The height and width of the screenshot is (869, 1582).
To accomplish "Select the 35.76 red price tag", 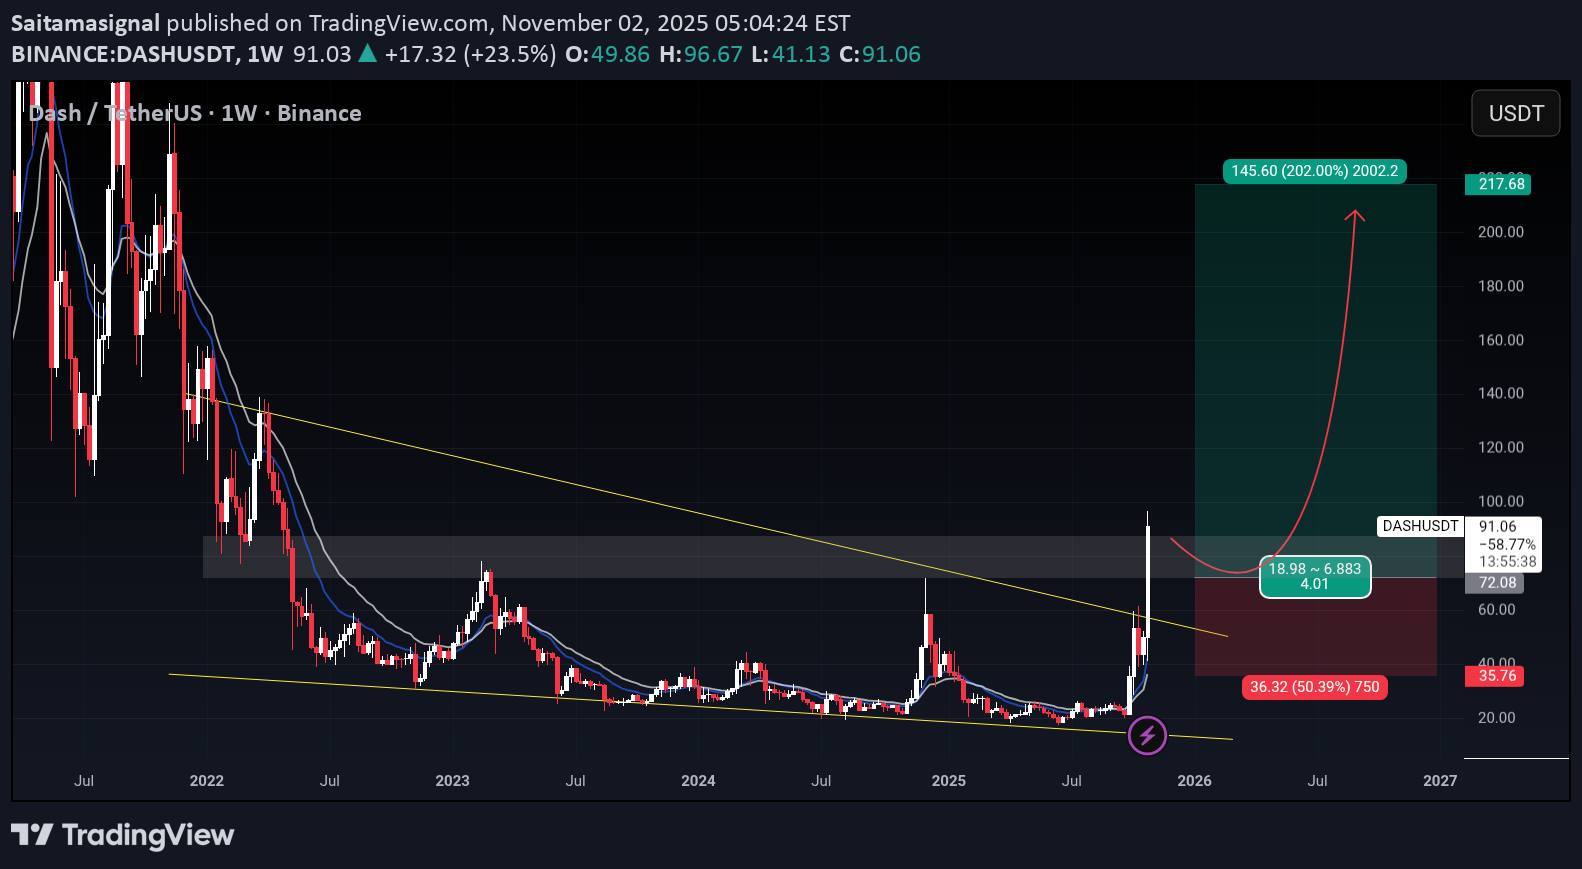I will (x=1497, y=676).
